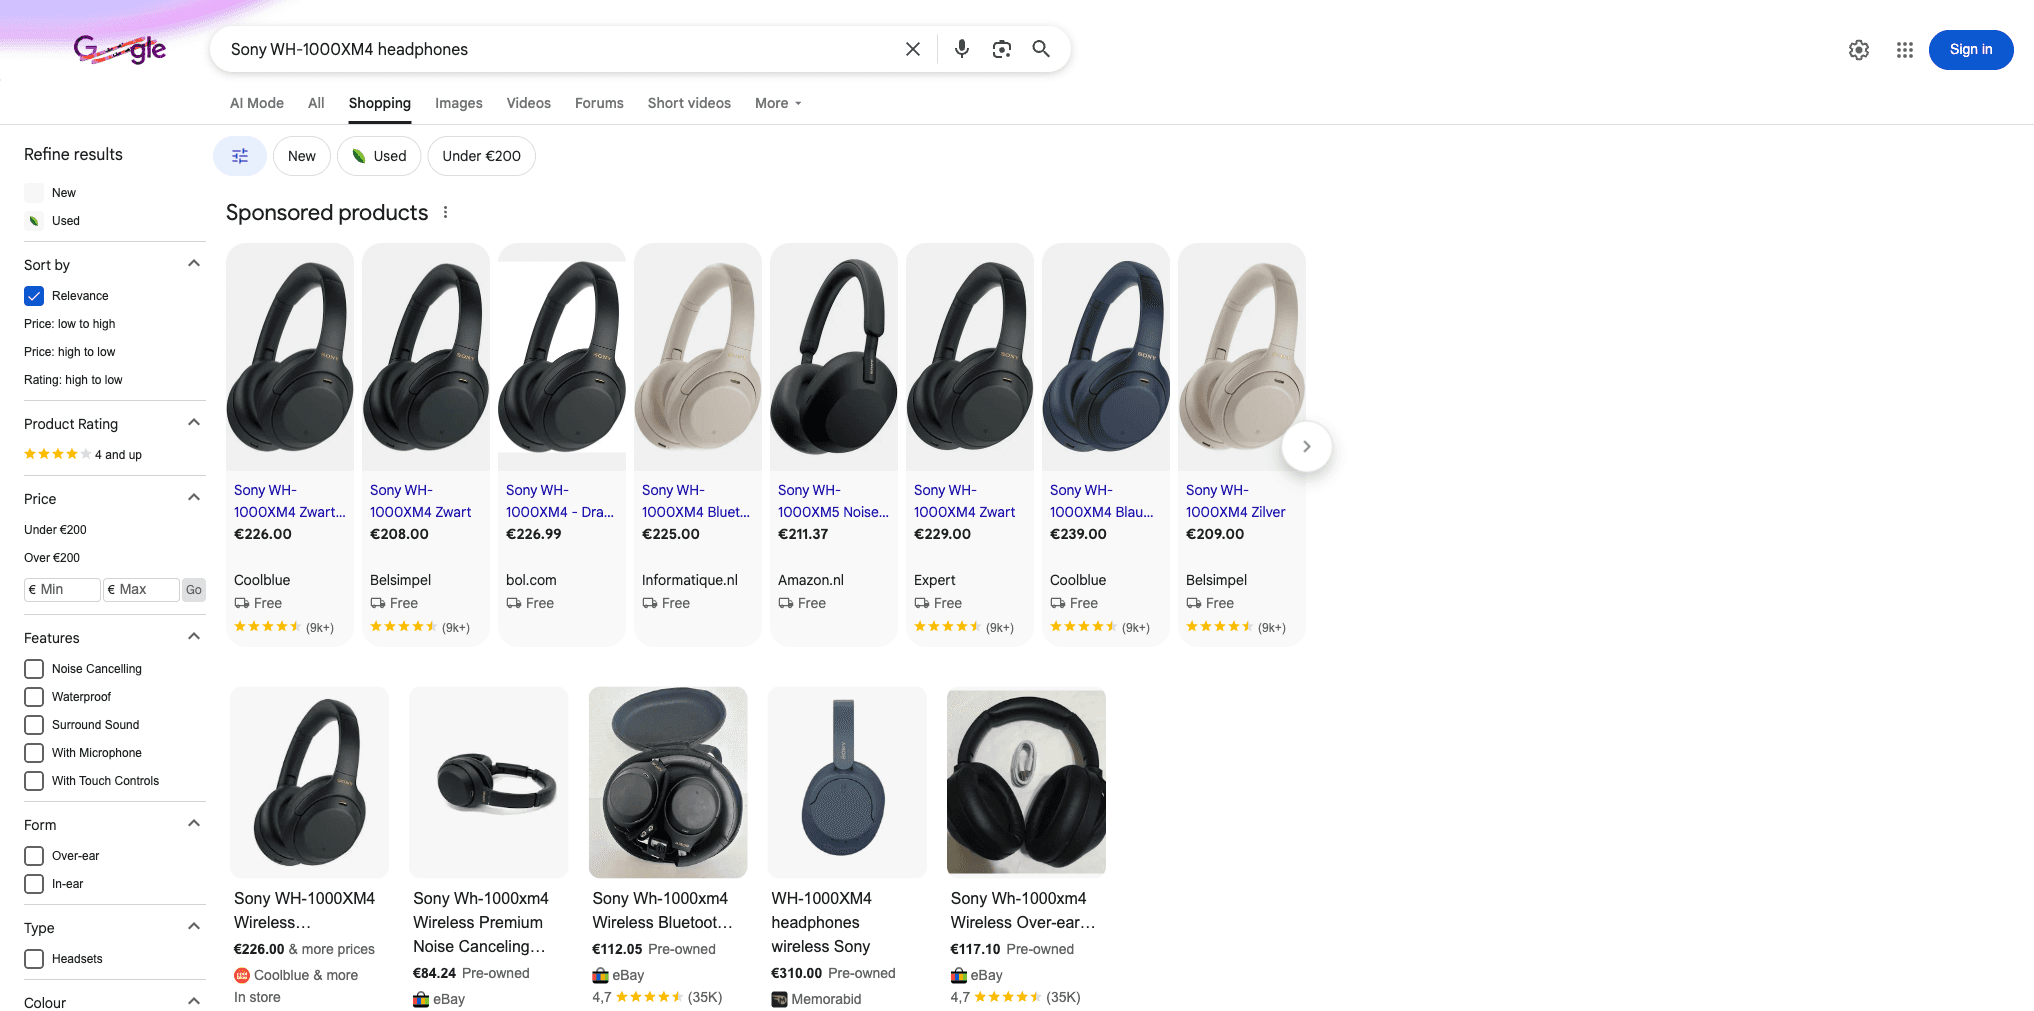Open the Google apps grid icon
This screenshot has height=1011, width=2034.
point(1905,49)
